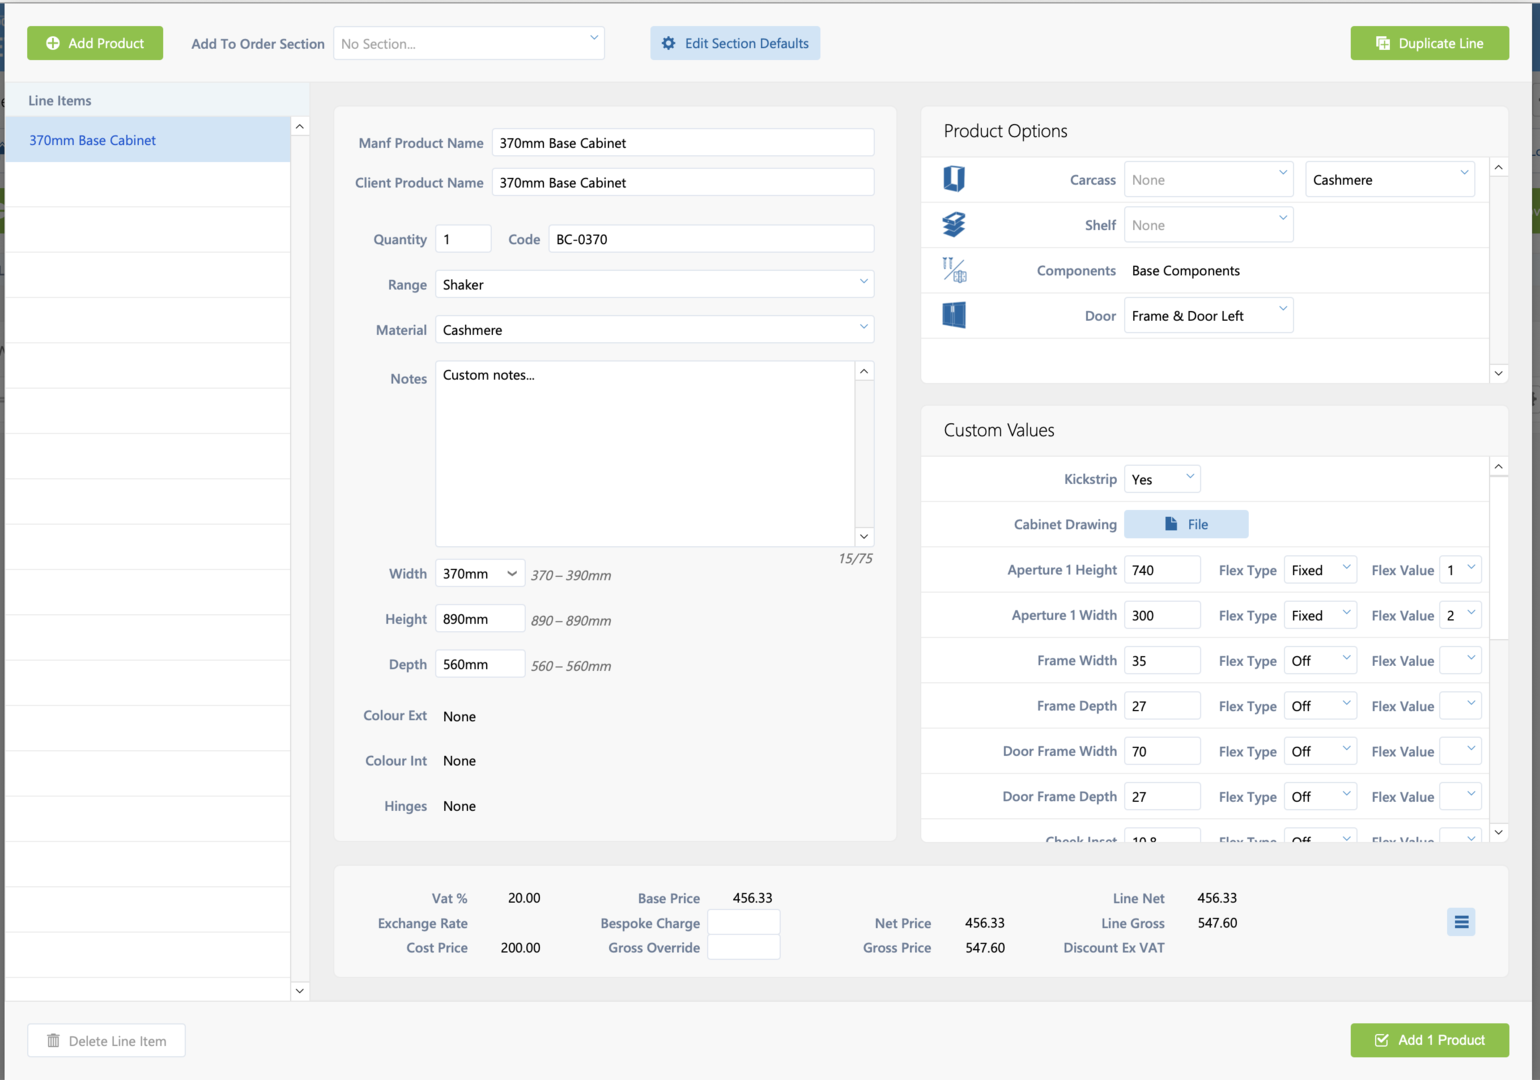Click the Client Product Name field

pyautogui.click(x=683, y=182)
